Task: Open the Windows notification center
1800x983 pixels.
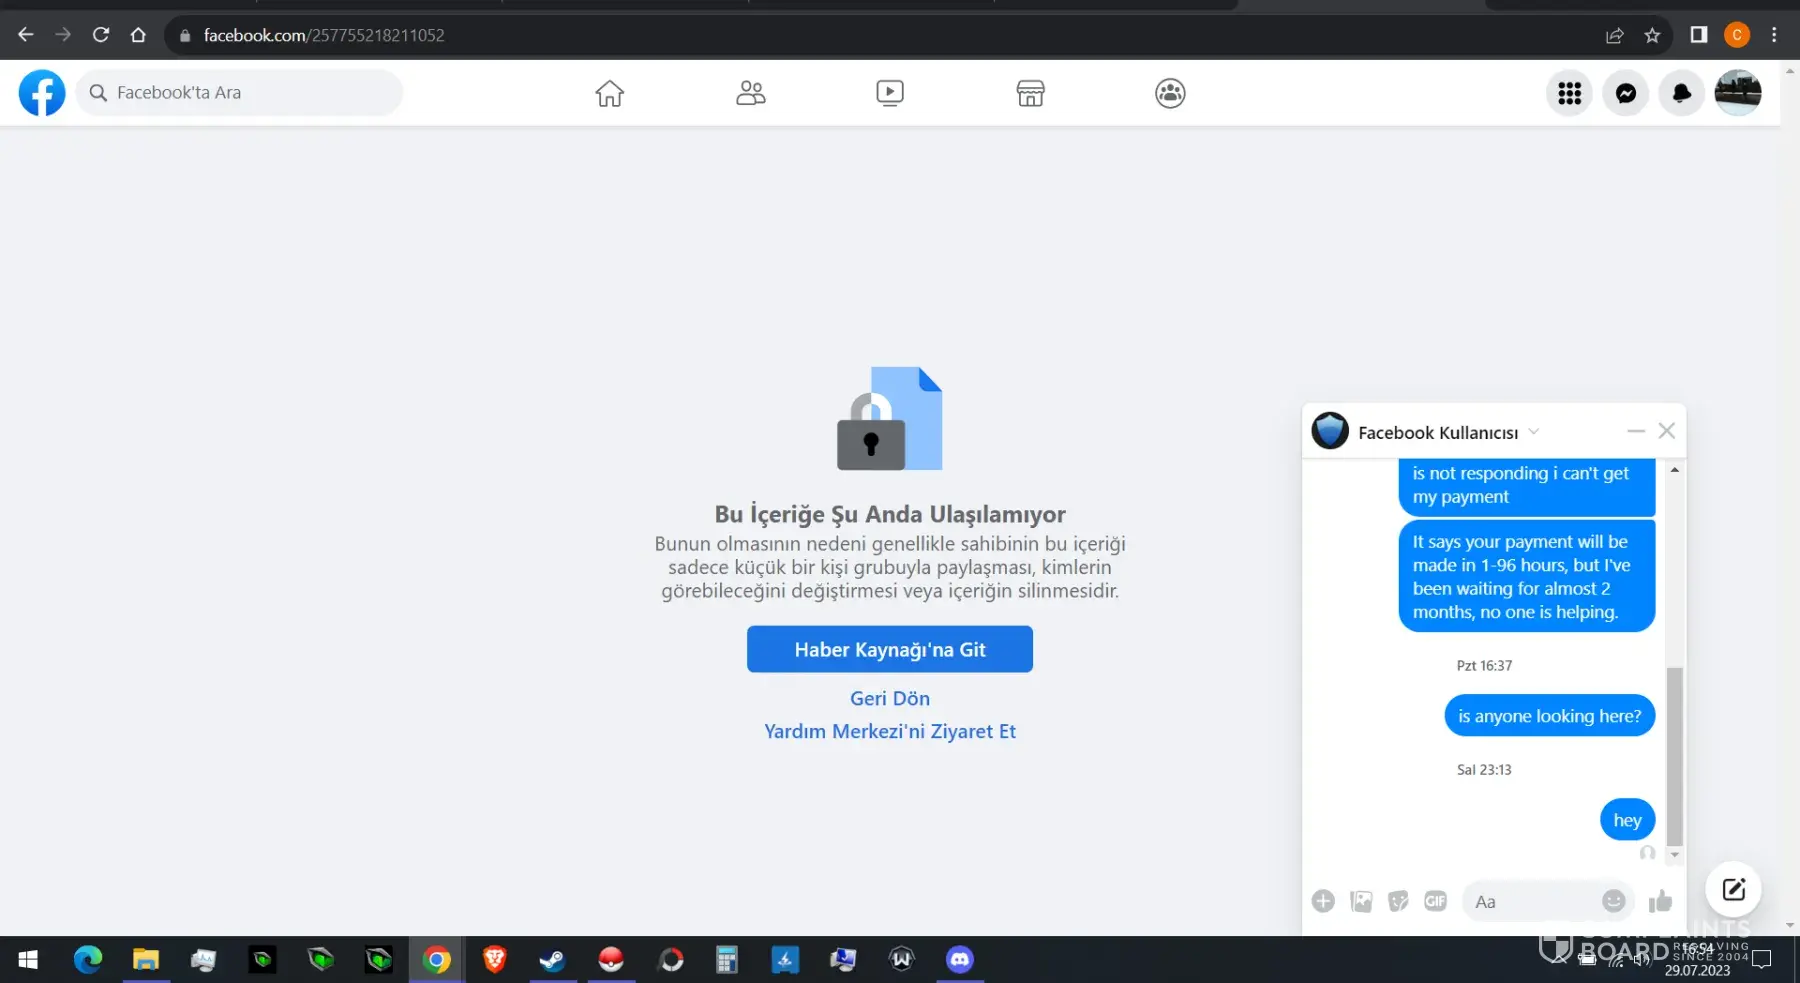Action: (1762, 960)
